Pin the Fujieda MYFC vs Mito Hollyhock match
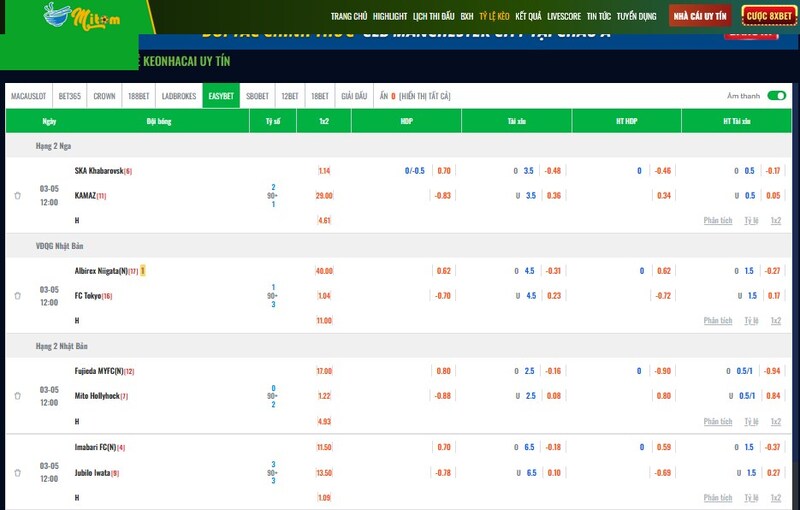This screenshot has width=800, height=510. coord(17,396)
